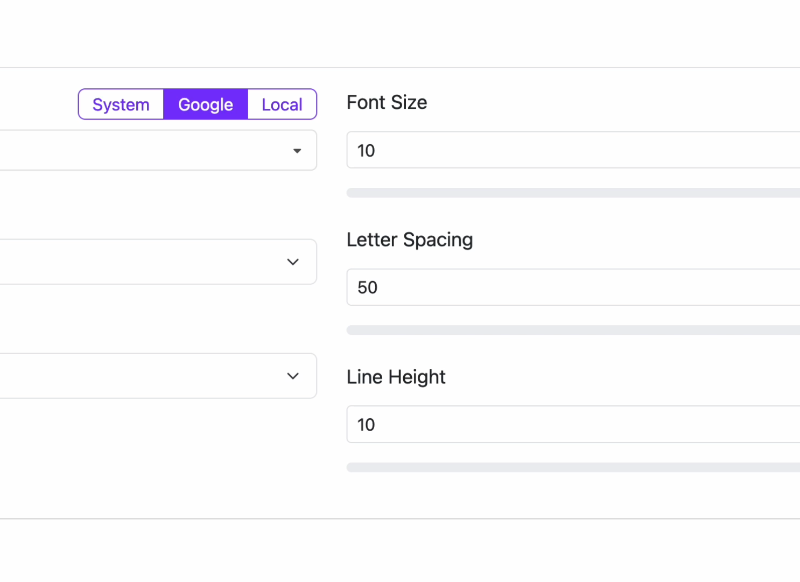Click the chevron icon beside Letter Spacing
800x582 pixels.
pyautogui.click(x=293, y=262)
